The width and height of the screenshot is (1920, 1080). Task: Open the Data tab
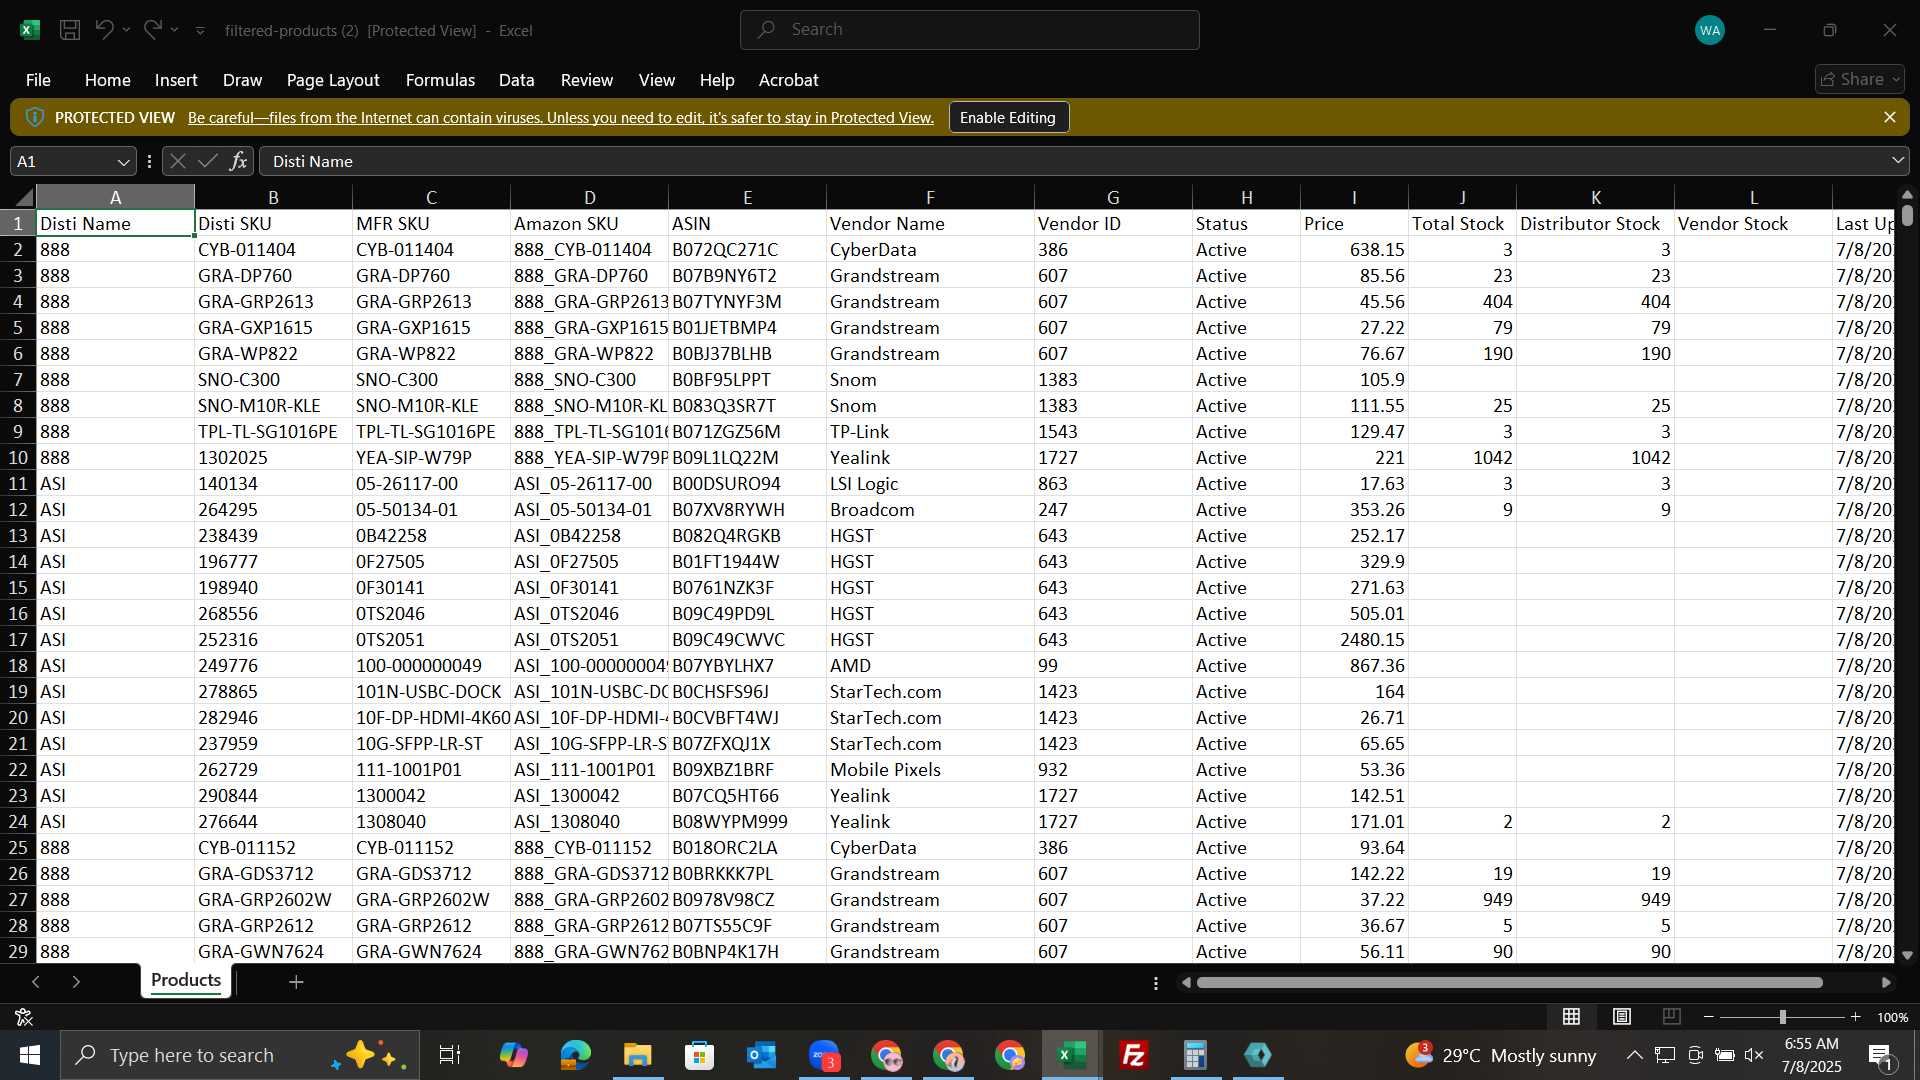coord(516,80)
